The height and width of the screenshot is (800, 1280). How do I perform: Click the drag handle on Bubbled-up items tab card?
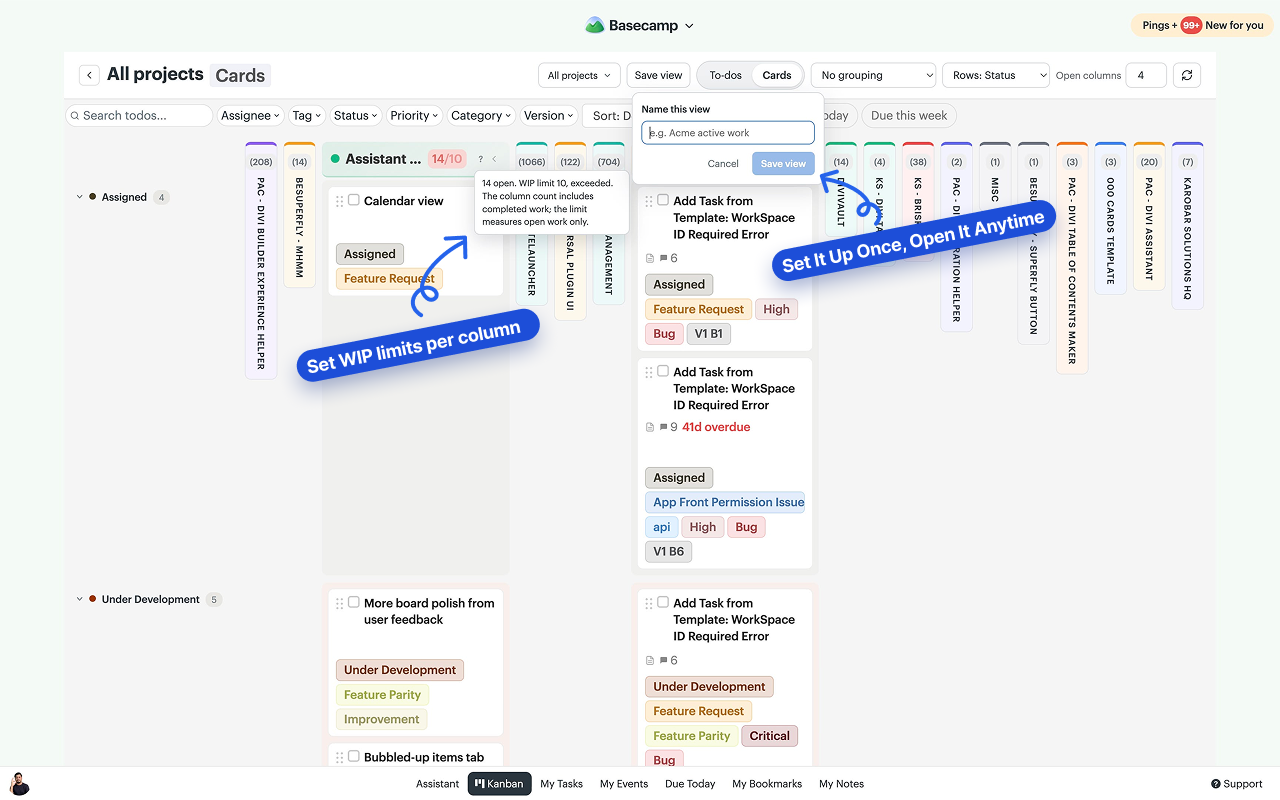click(340, 758)
